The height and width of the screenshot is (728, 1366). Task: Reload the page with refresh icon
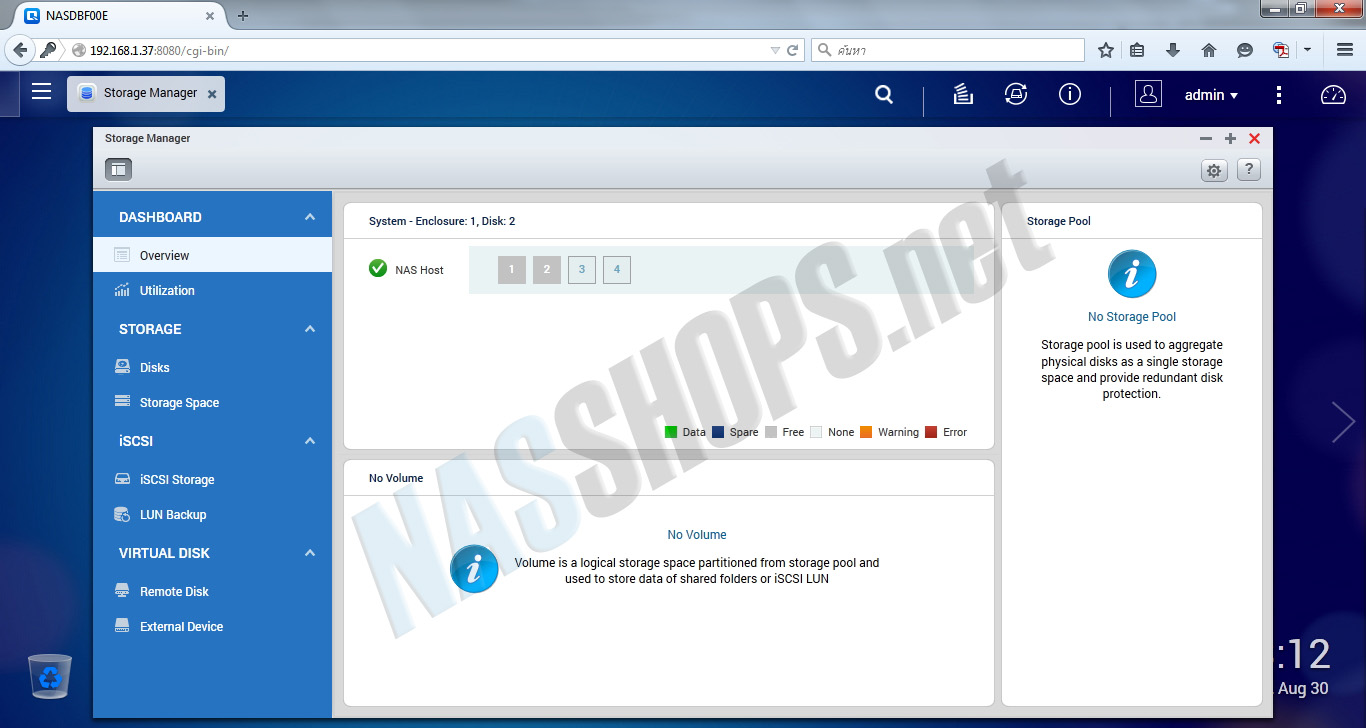793,50
